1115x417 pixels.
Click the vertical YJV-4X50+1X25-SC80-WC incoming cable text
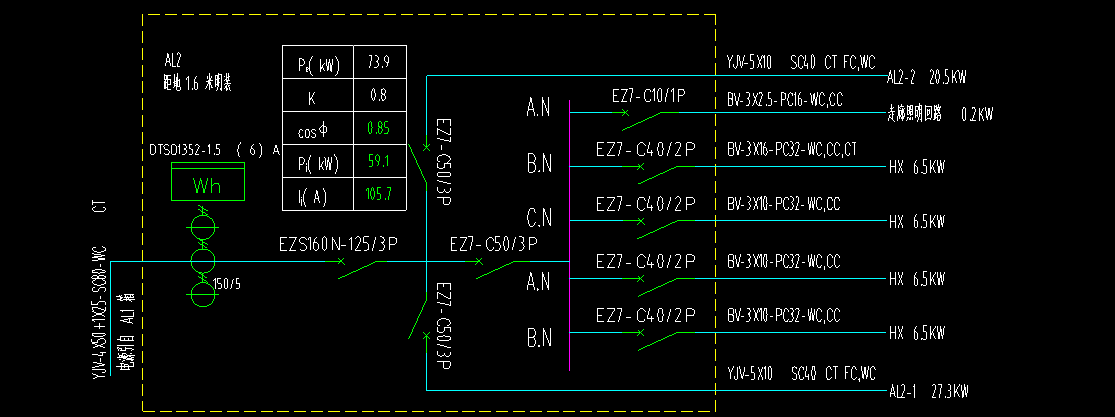[100, 311]
